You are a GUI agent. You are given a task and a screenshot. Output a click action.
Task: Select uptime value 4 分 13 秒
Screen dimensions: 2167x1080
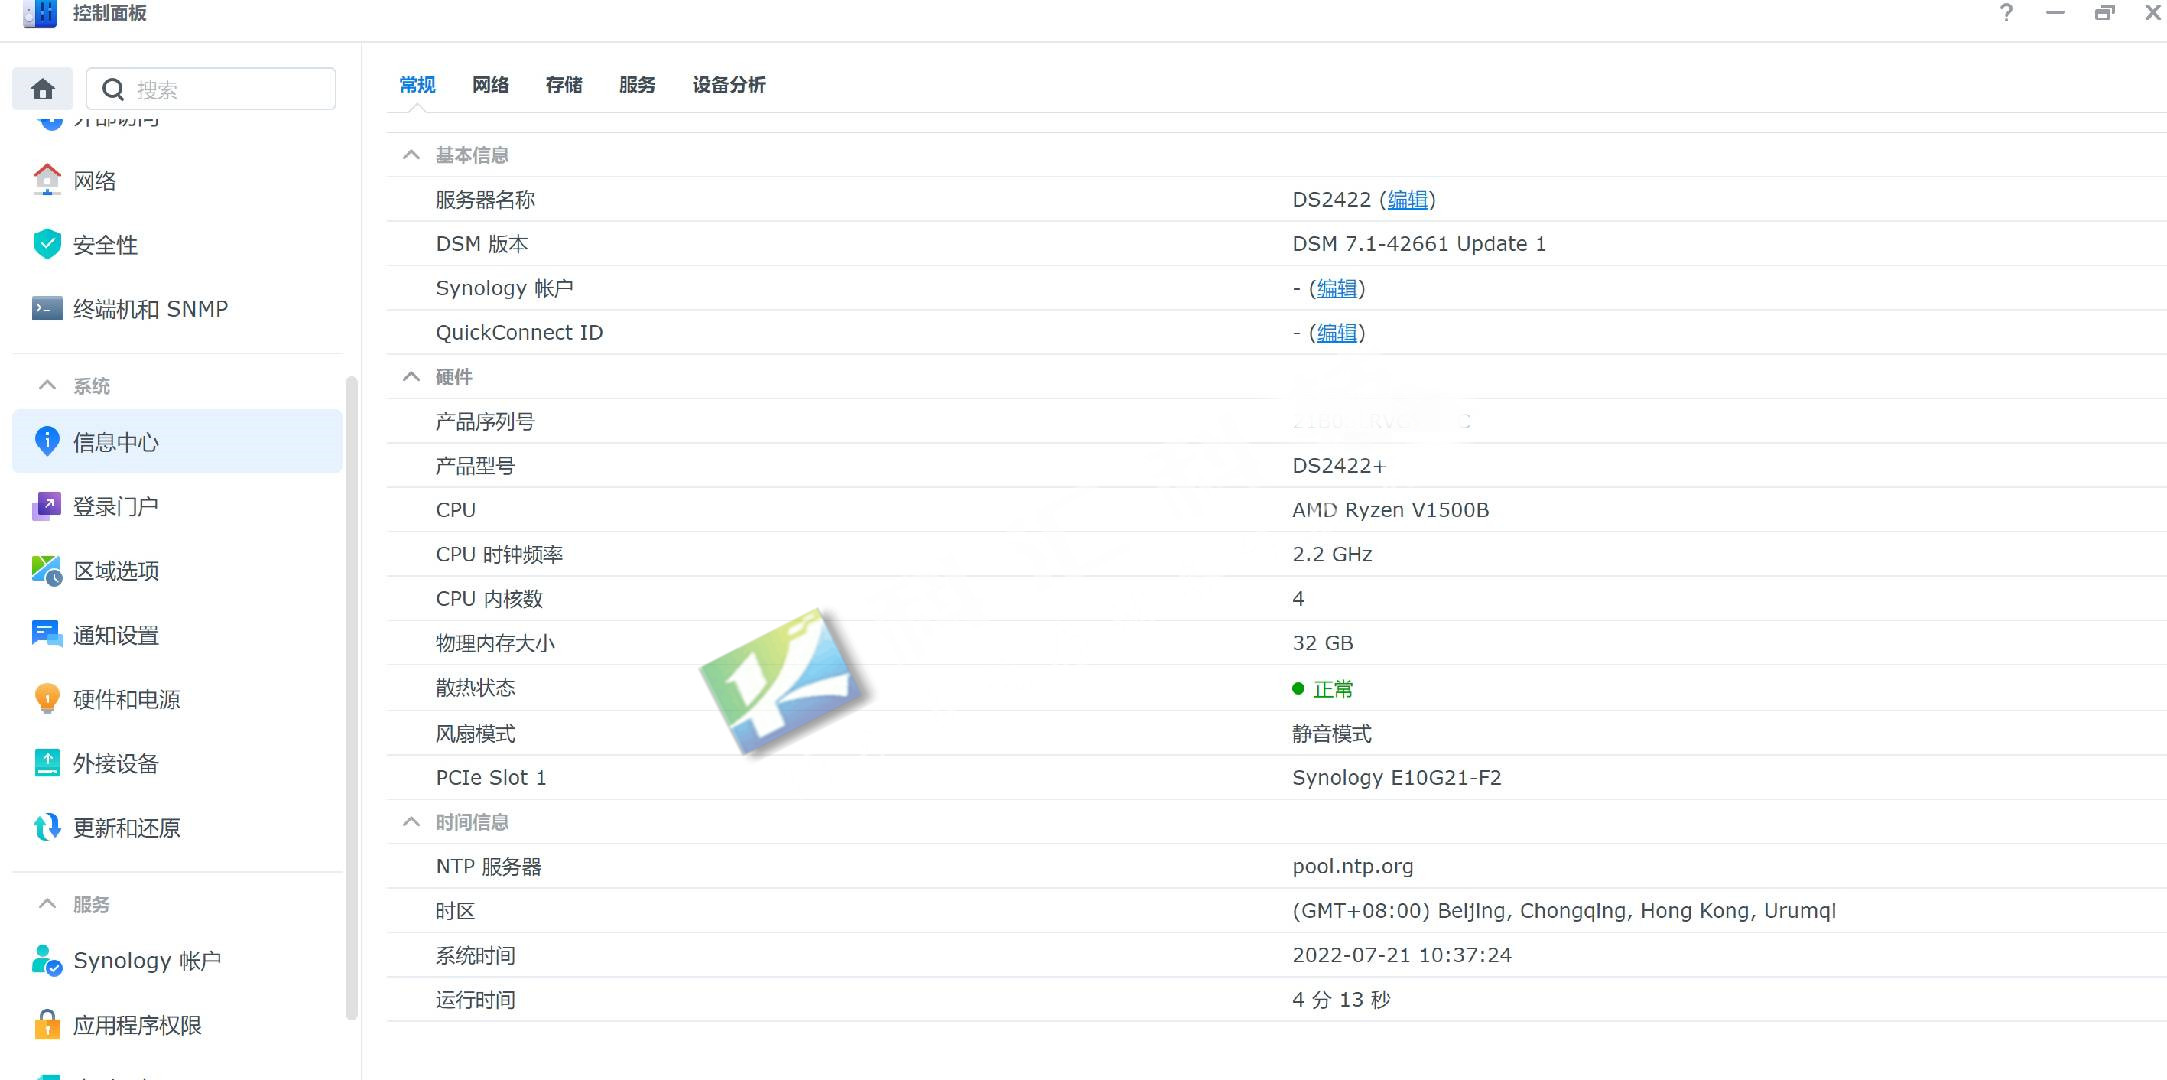coord(1341,1000)
